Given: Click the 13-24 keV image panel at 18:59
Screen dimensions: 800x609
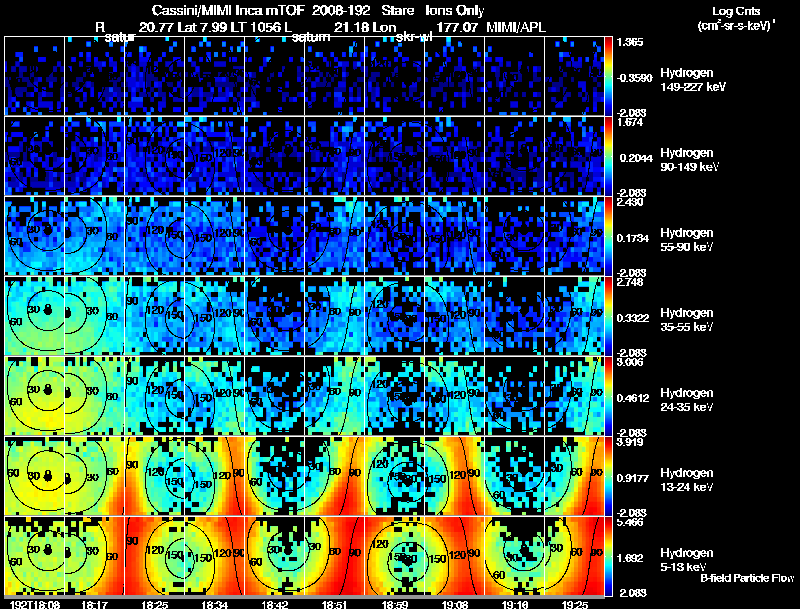Looking at the screenshot, I should tap(394, 476).
